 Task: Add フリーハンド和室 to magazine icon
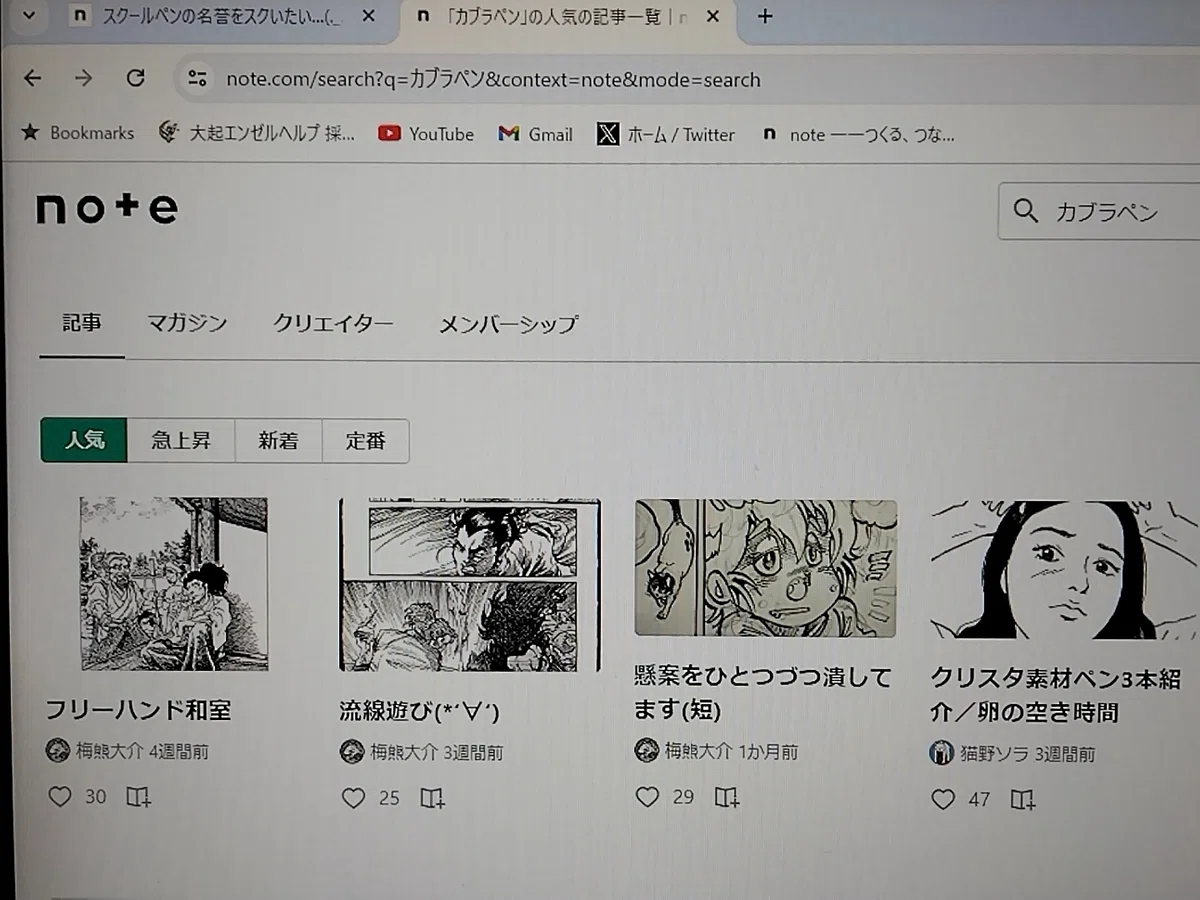[x=138, y=797]
